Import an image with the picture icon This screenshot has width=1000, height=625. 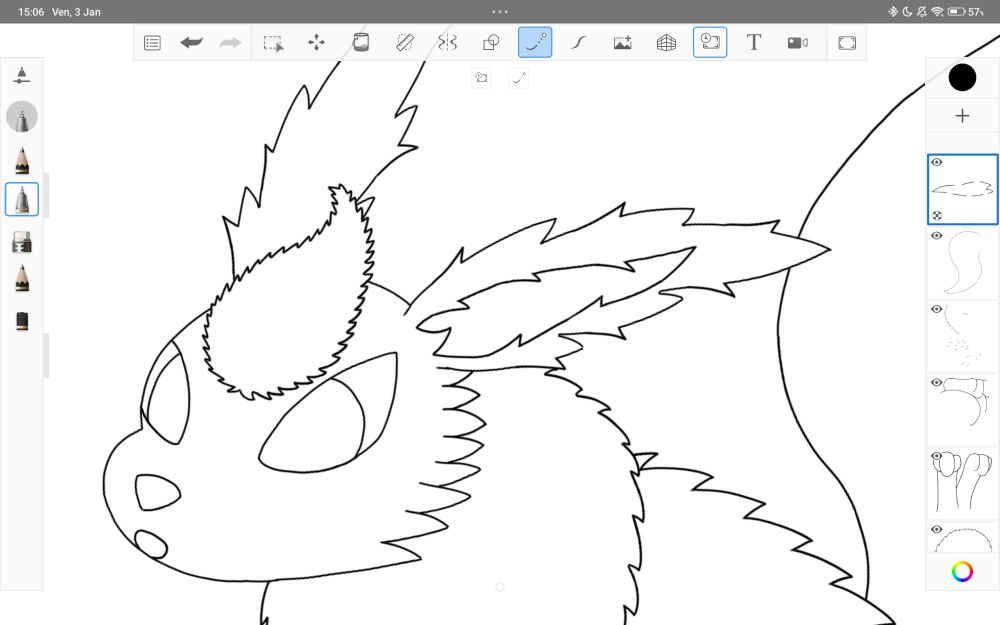tap(622, 43)
